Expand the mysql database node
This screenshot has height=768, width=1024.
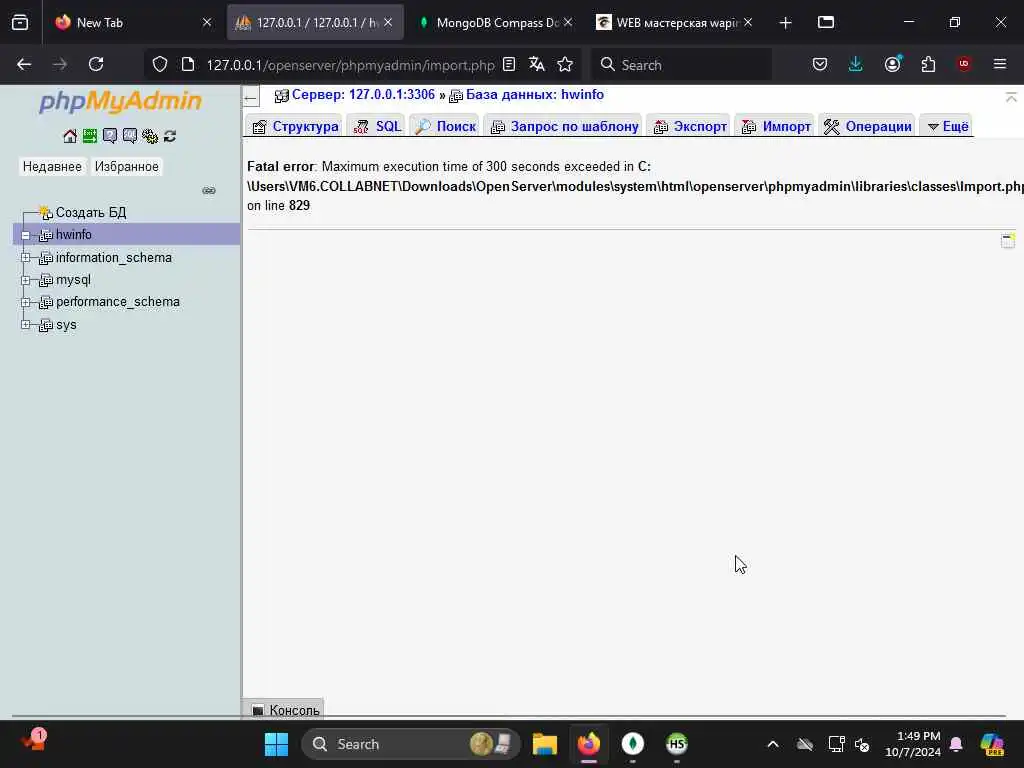pyautogui.click(x=25, y=280)
